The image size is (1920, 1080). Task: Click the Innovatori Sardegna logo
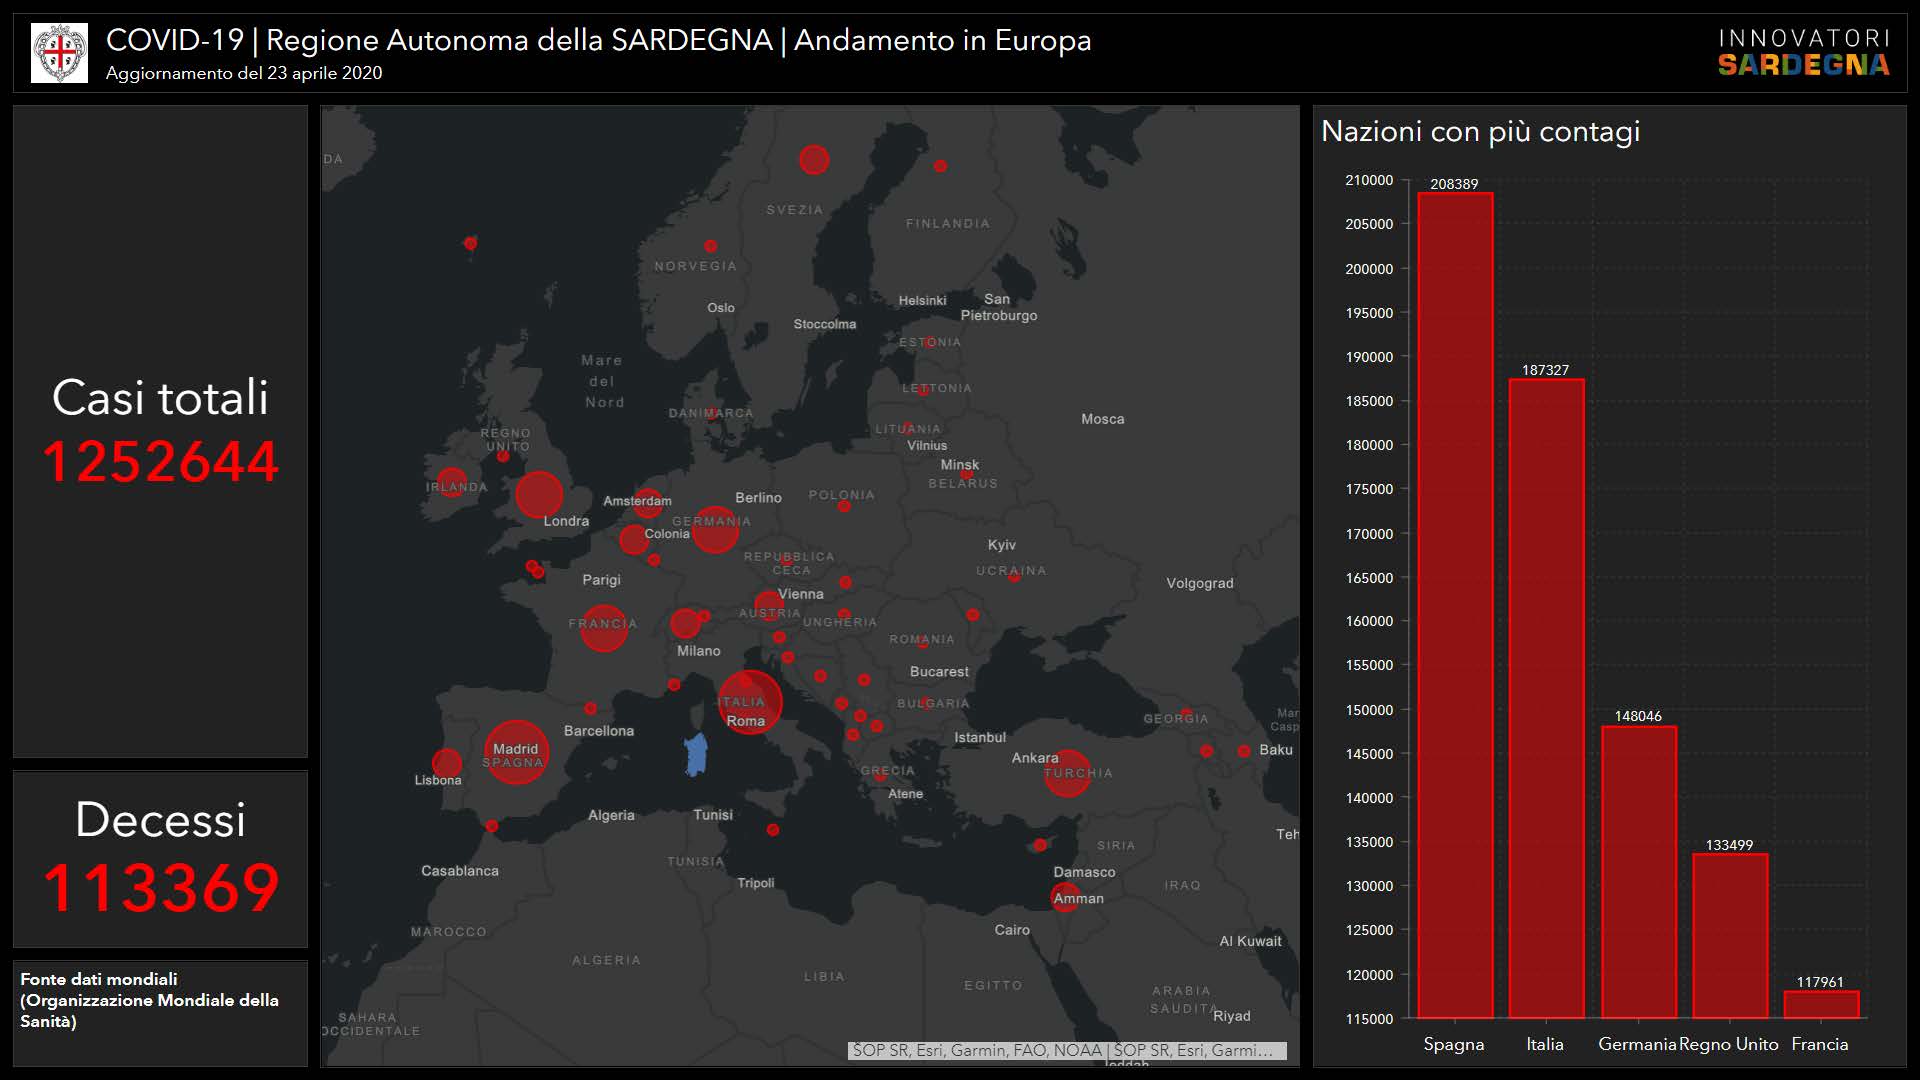[1803, 53]
